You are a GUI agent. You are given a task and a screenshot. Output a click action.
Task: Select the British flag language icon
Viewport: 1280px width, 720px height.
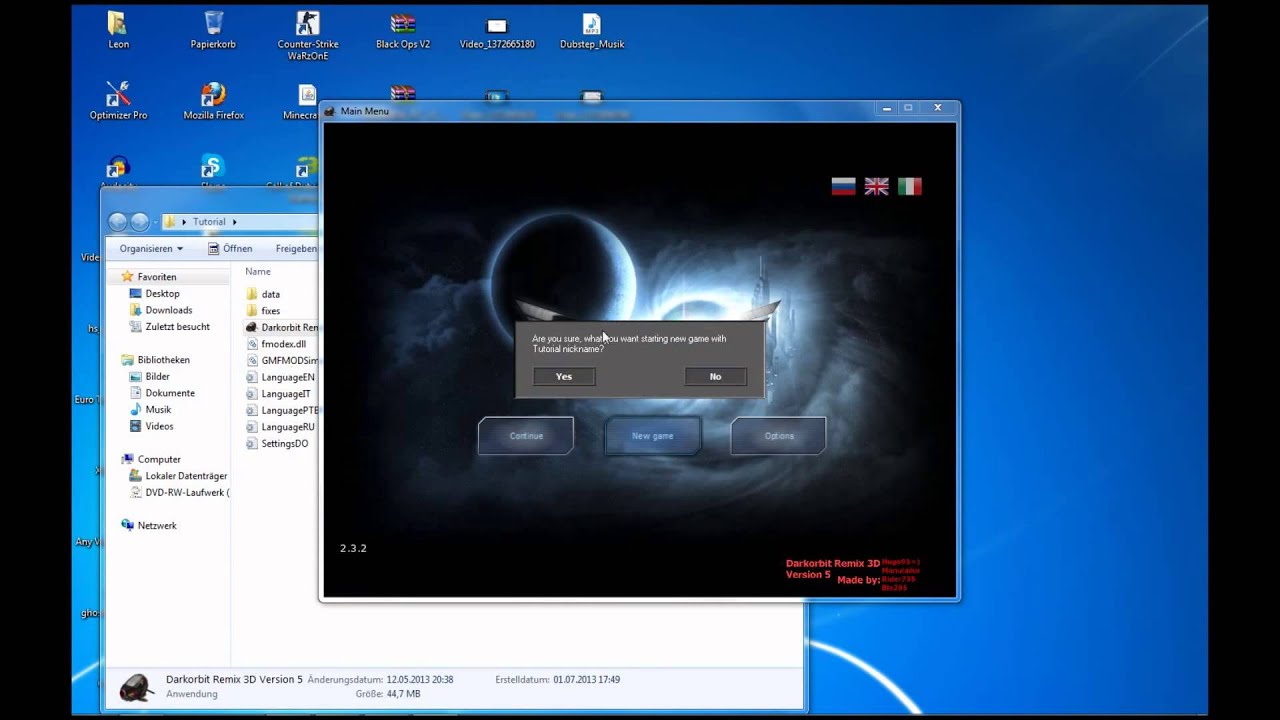coord(876,186)
